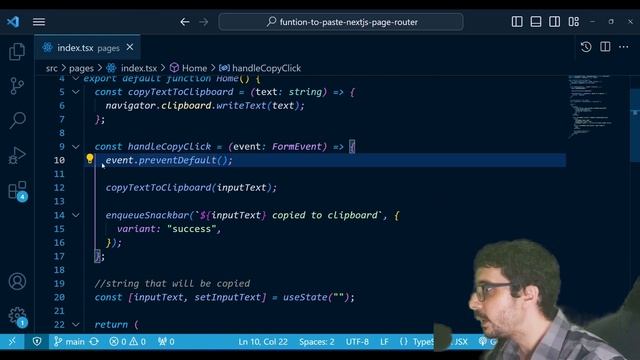Collapse the fold at line 9
This screenshot has width=640, height=360.
[76, 147]
